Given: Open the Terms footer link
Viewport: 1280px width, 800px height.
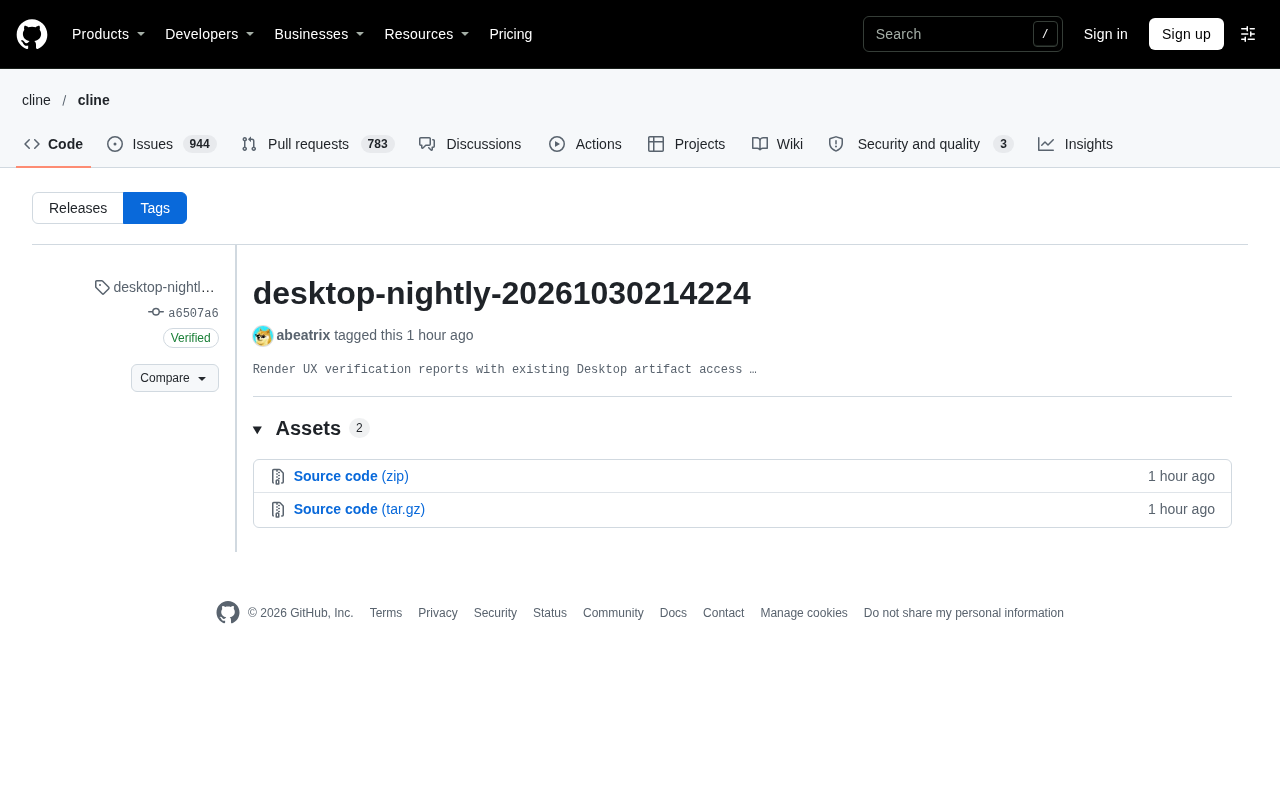Looking at the screenshot, I should click(x=386, y=613).
